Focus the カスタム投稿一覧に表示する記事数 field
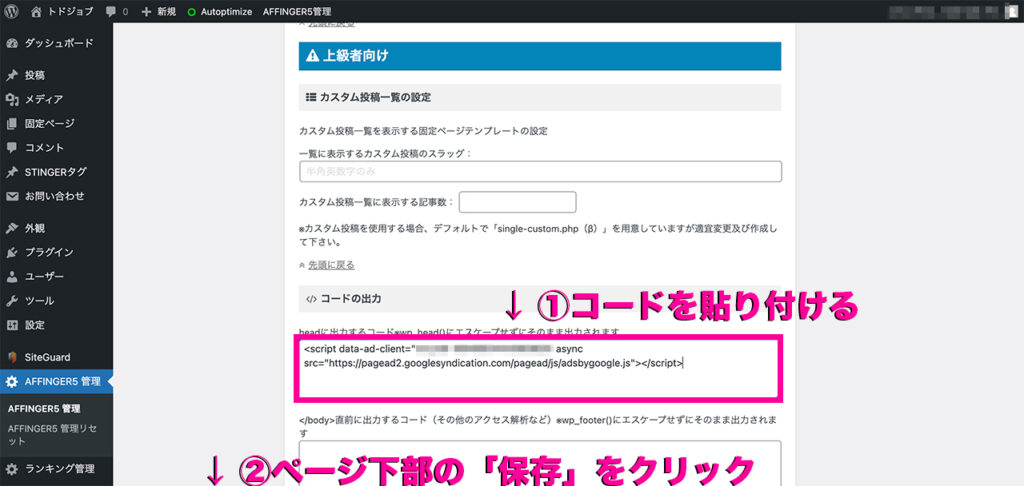This screenshot has height=486, width=1024. [x=517, y=202]
